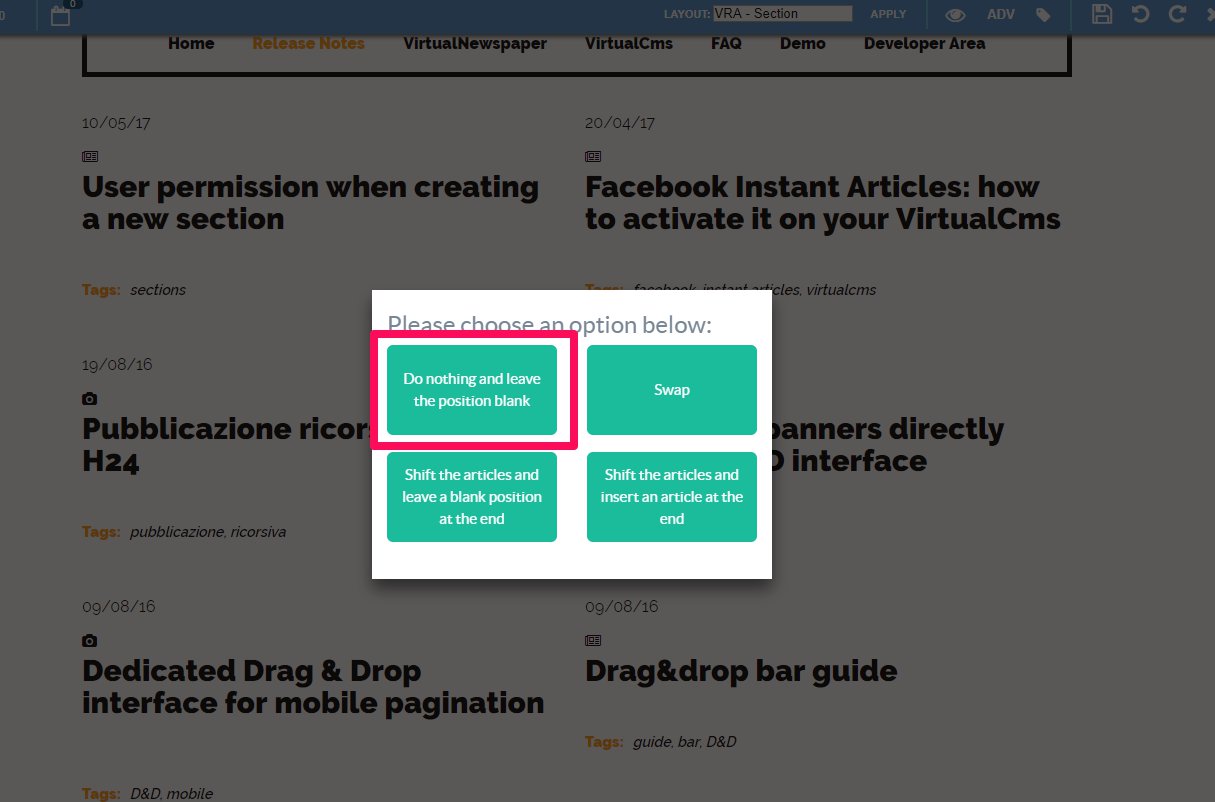Screen dimensions: 1215x802
Task: Go to the Developer Area menu
Action: coord(924,44)
